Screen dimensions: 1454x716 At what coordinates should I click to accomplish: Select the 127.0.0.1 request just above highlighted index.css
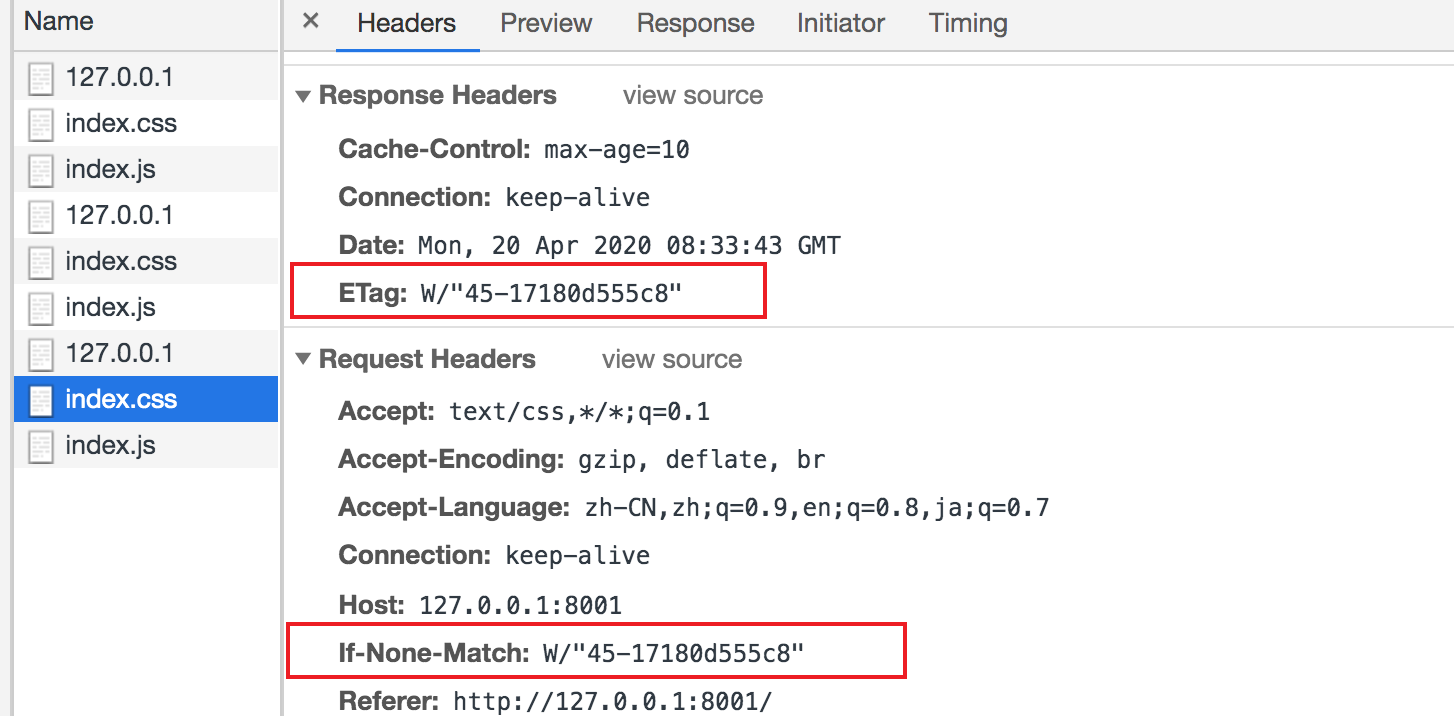tap(146, 353)
